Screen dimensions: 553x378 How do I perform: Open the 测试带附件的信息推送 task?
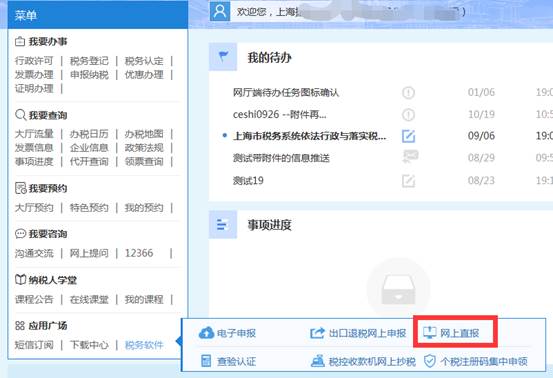[281, 158]
